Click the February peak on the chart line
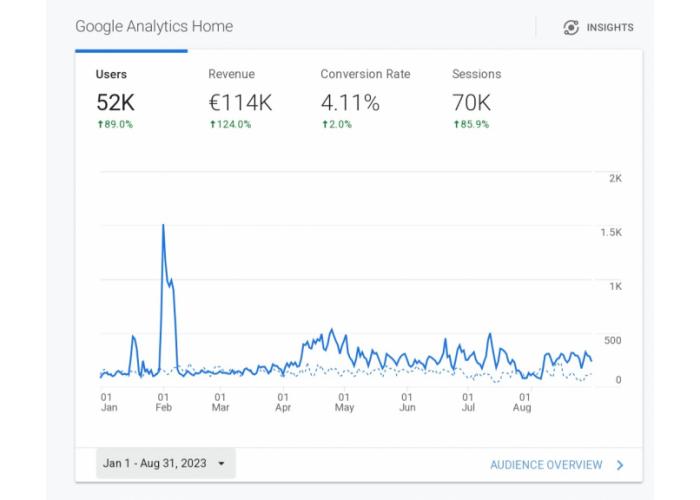Viewport: 700px width, 500px height. tap(163, 225)
